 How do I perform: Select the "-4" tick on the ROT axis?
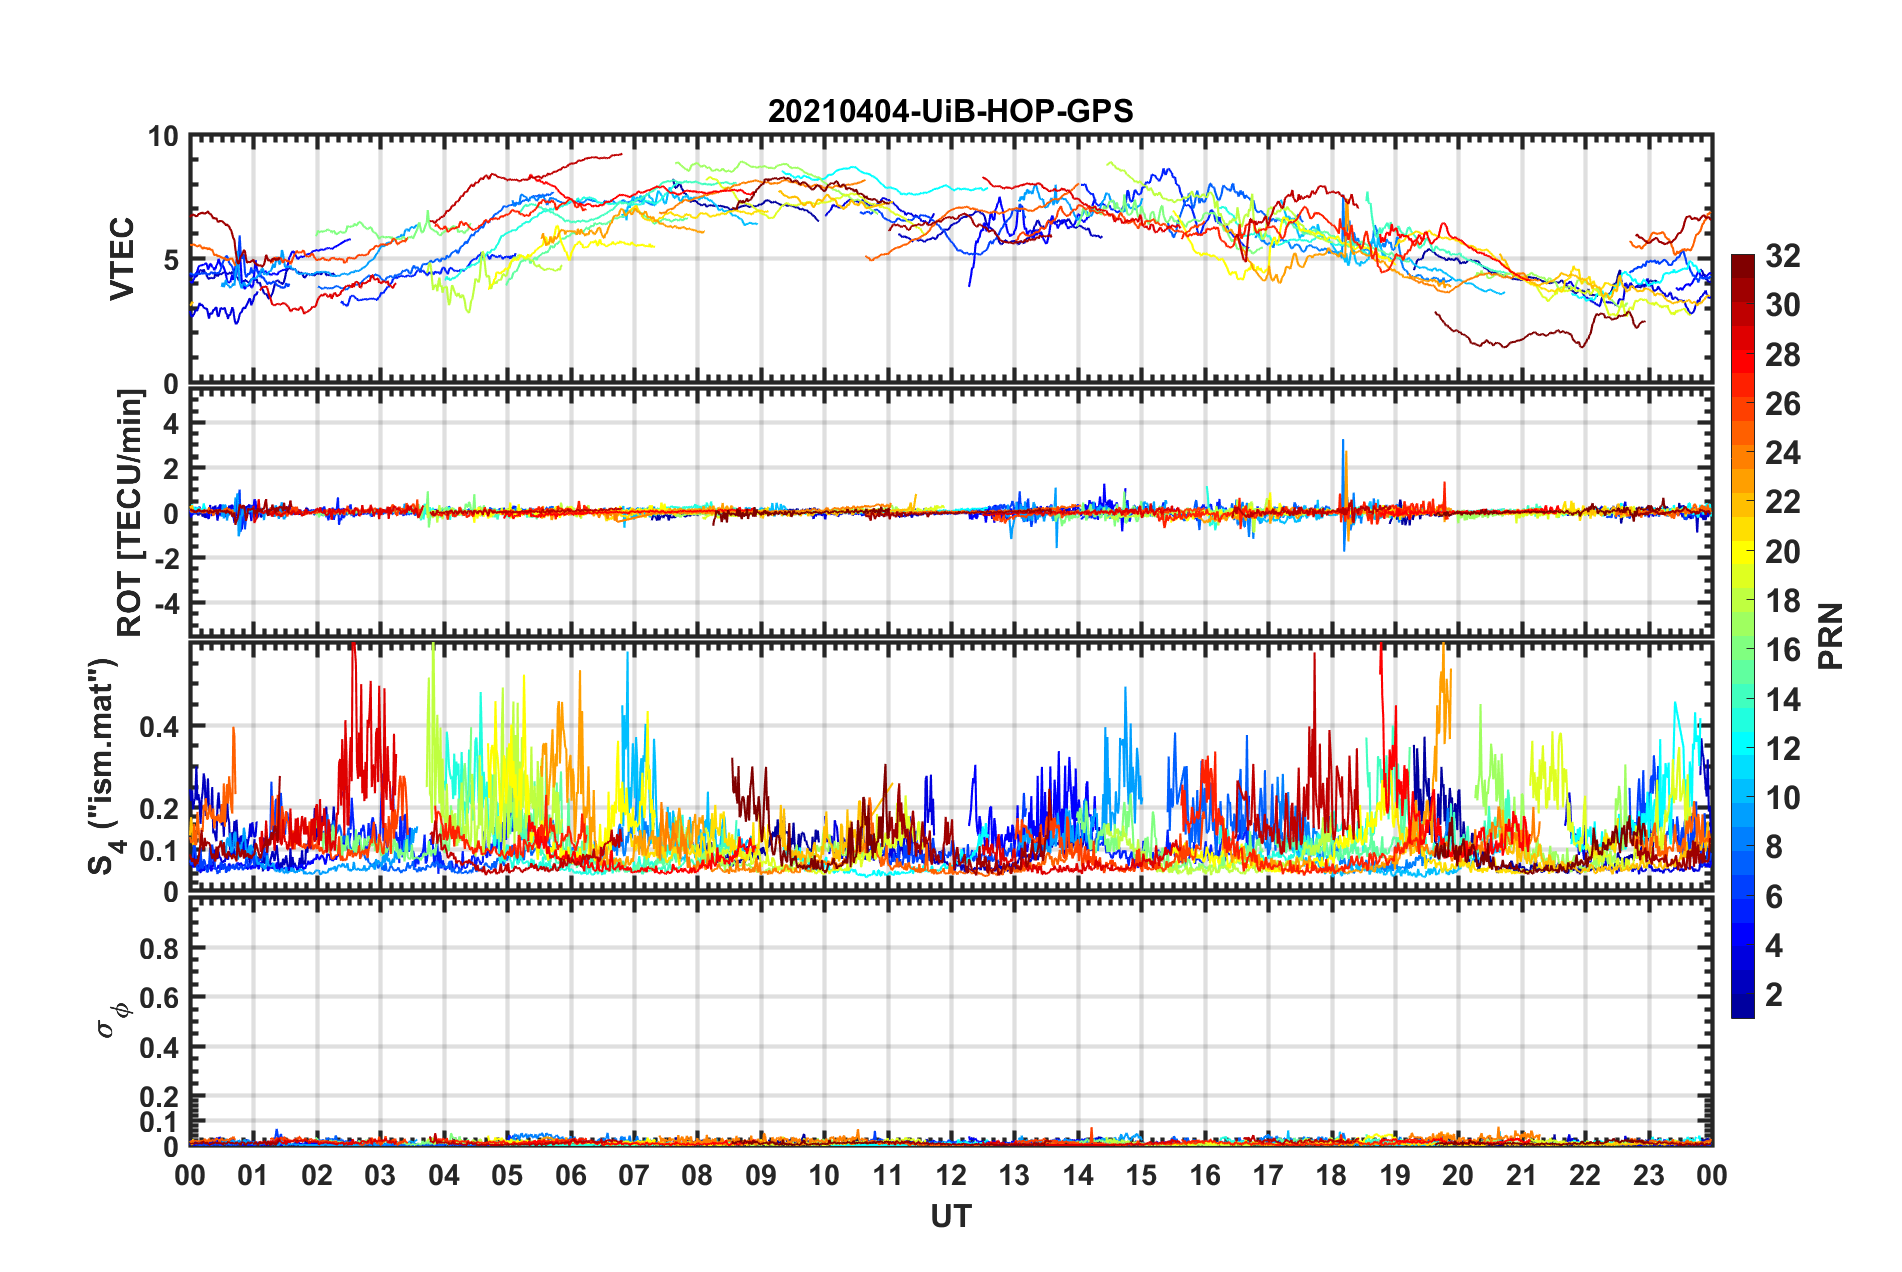(166, 603)
